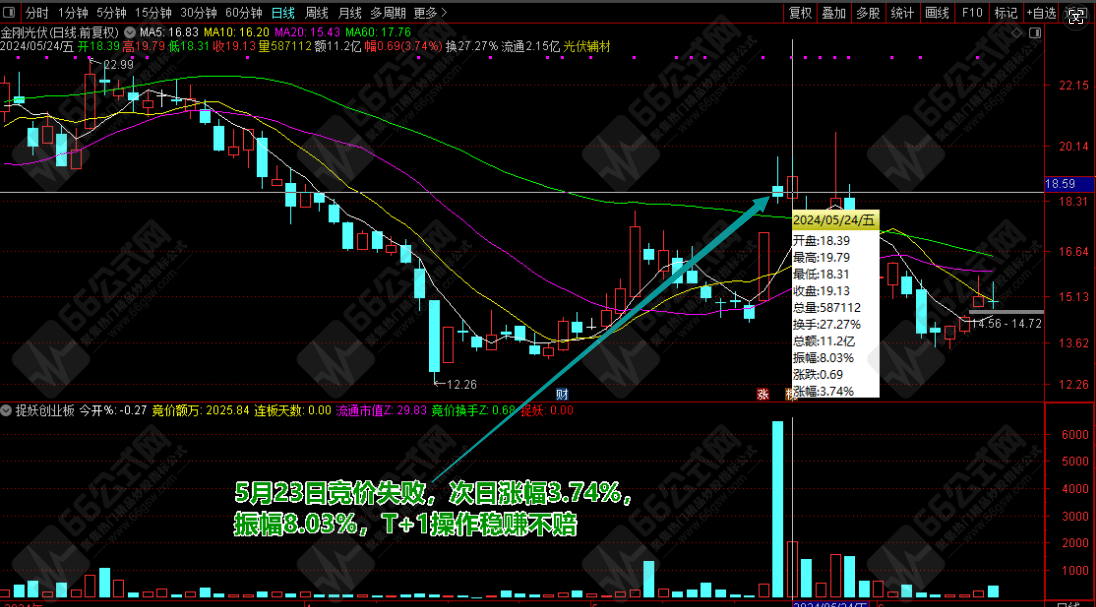The width and height of the screenshot is (1096, 607).
Task: Click the 叠加 overlay button
Action: click(834, 13)
